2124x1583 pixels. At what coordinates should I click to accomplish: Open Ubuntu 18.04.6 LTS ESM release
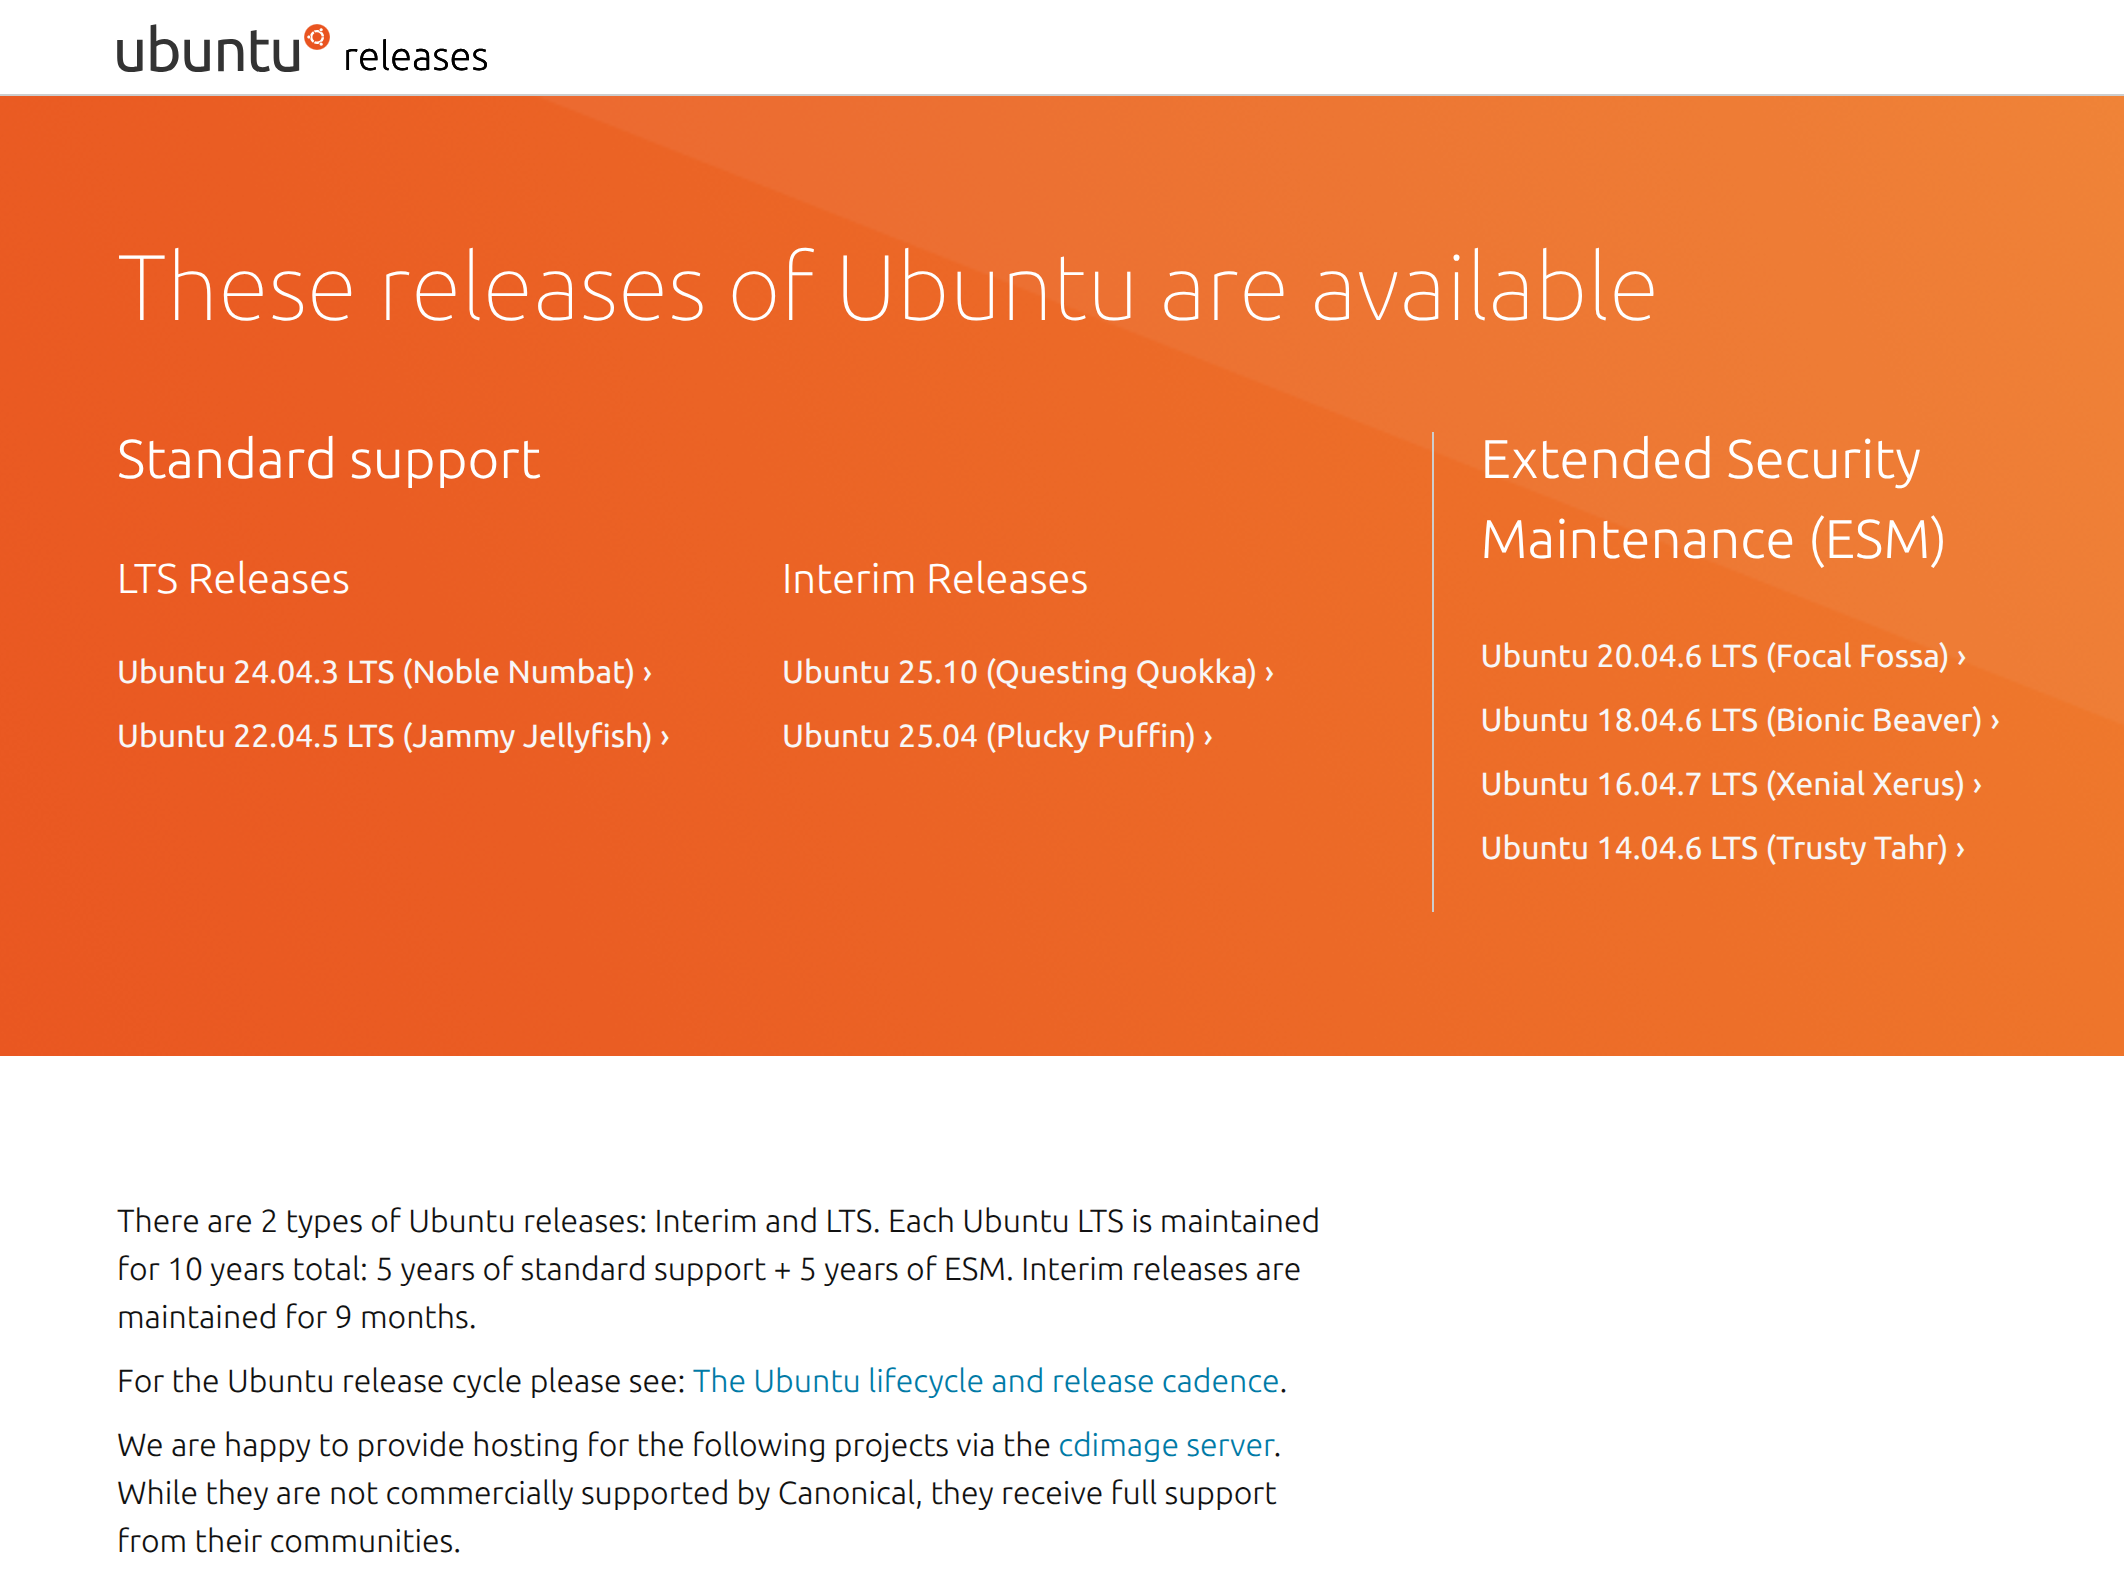[x=1730, y=720]
